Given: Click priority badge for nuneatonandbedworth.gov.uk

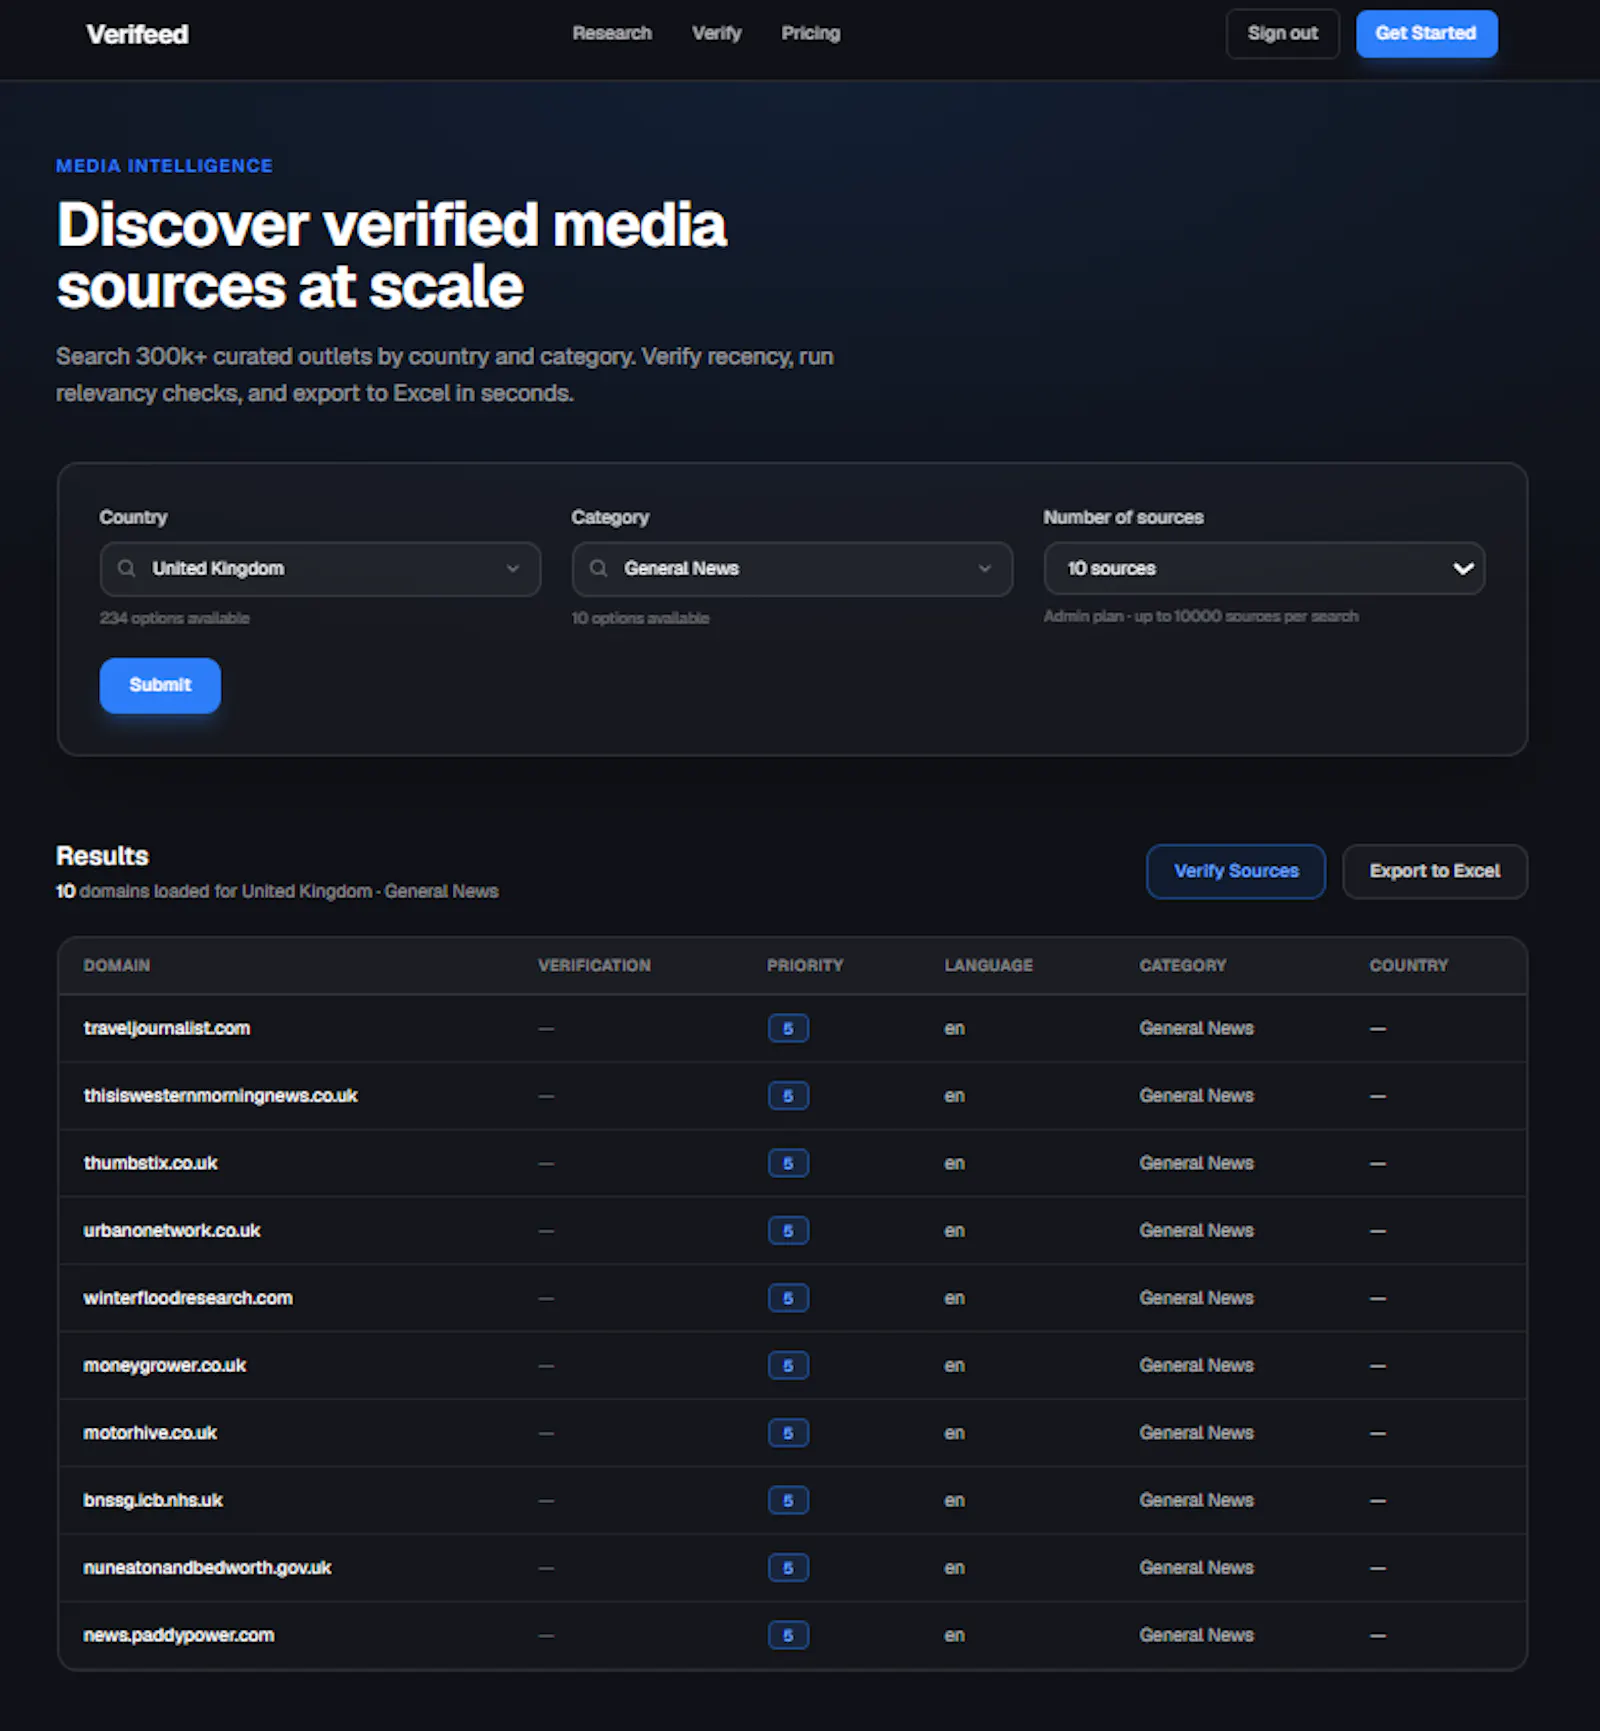Looking at the screenshot, I should (x=788, y=1568).
